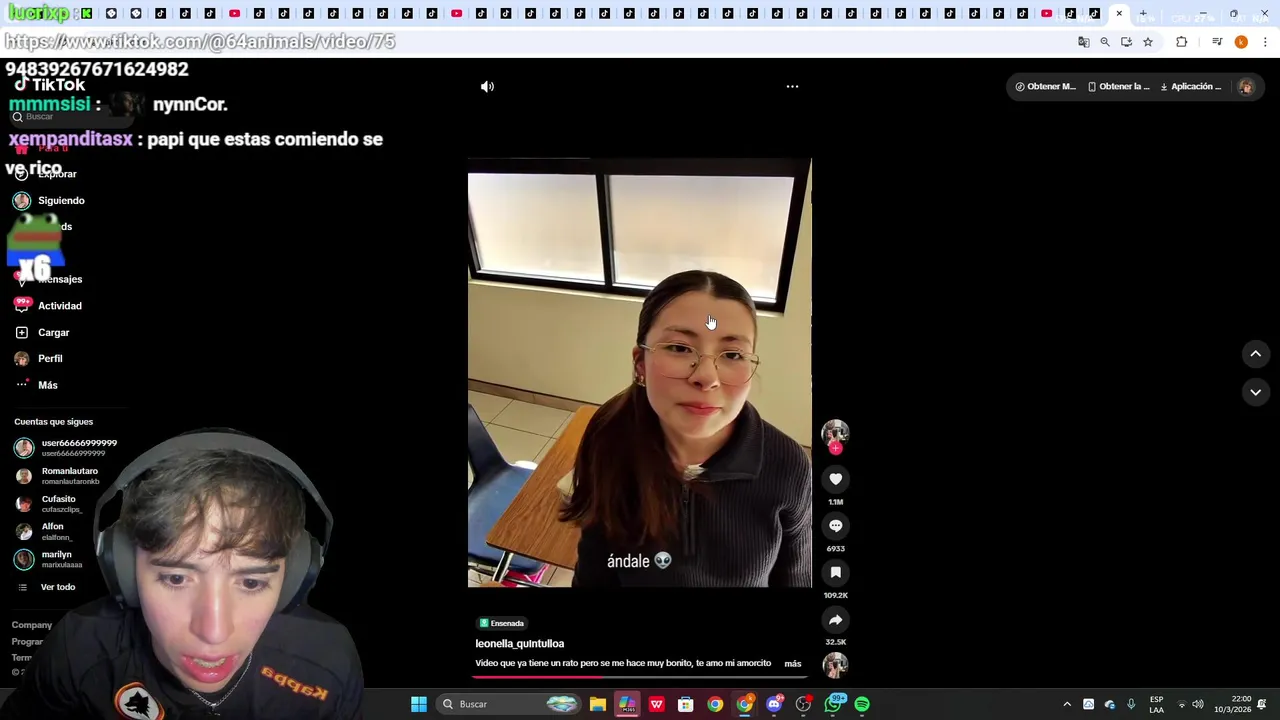Click the 'Aplicación ...' download button

(1191, 87)
